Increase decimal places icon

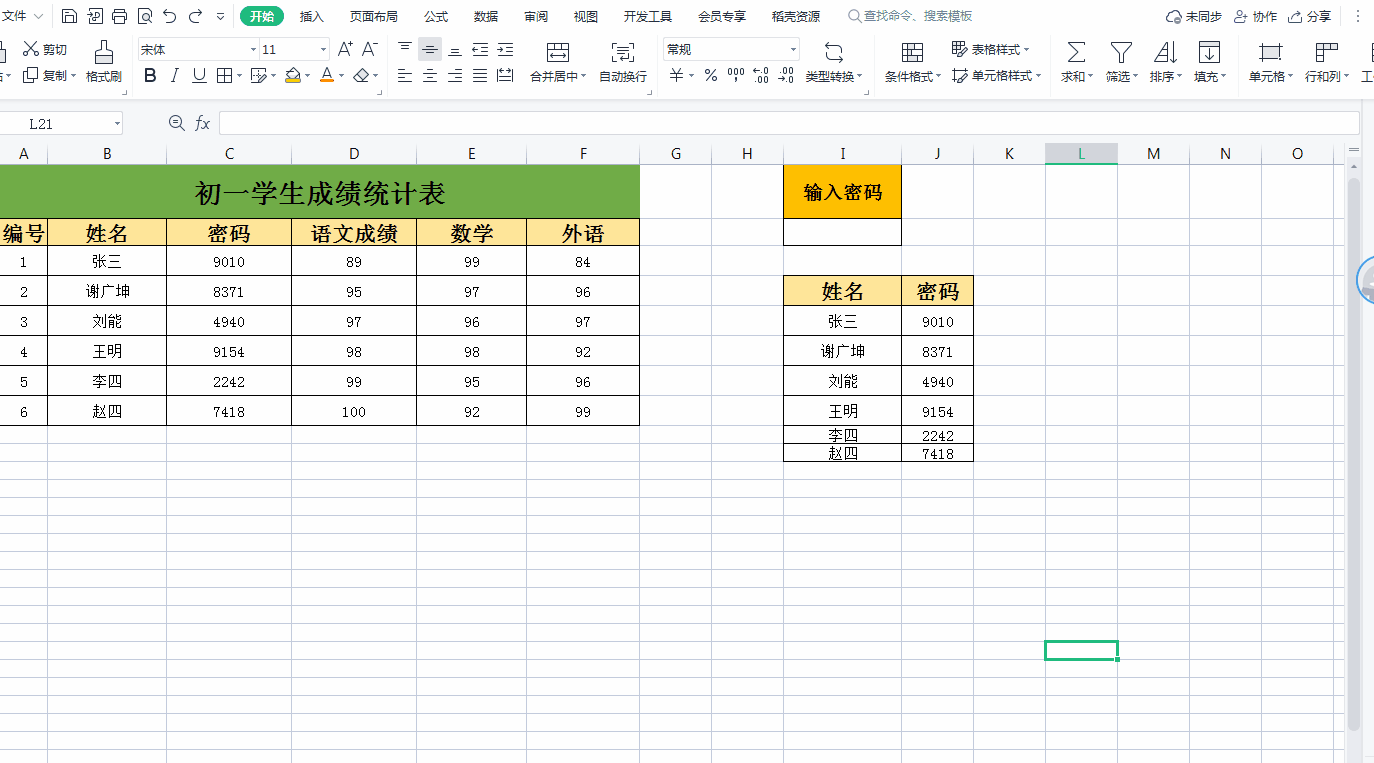tap(761, 75)
